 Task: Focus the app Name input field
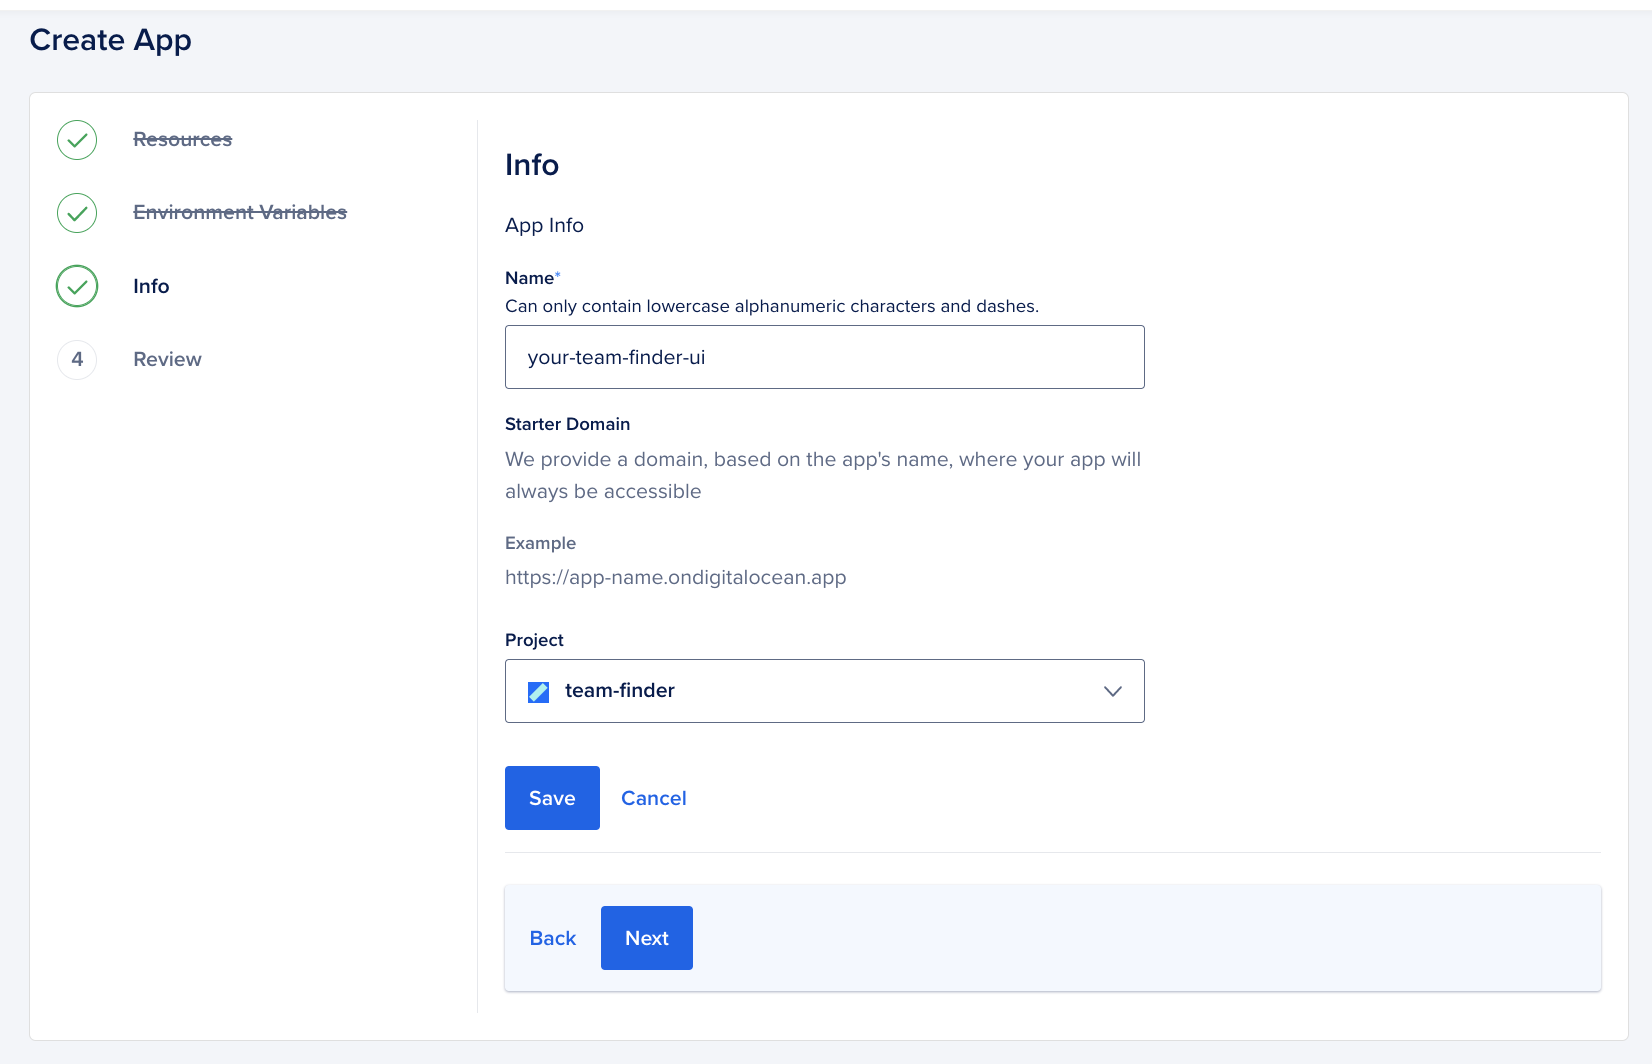(x=825, y=357)
